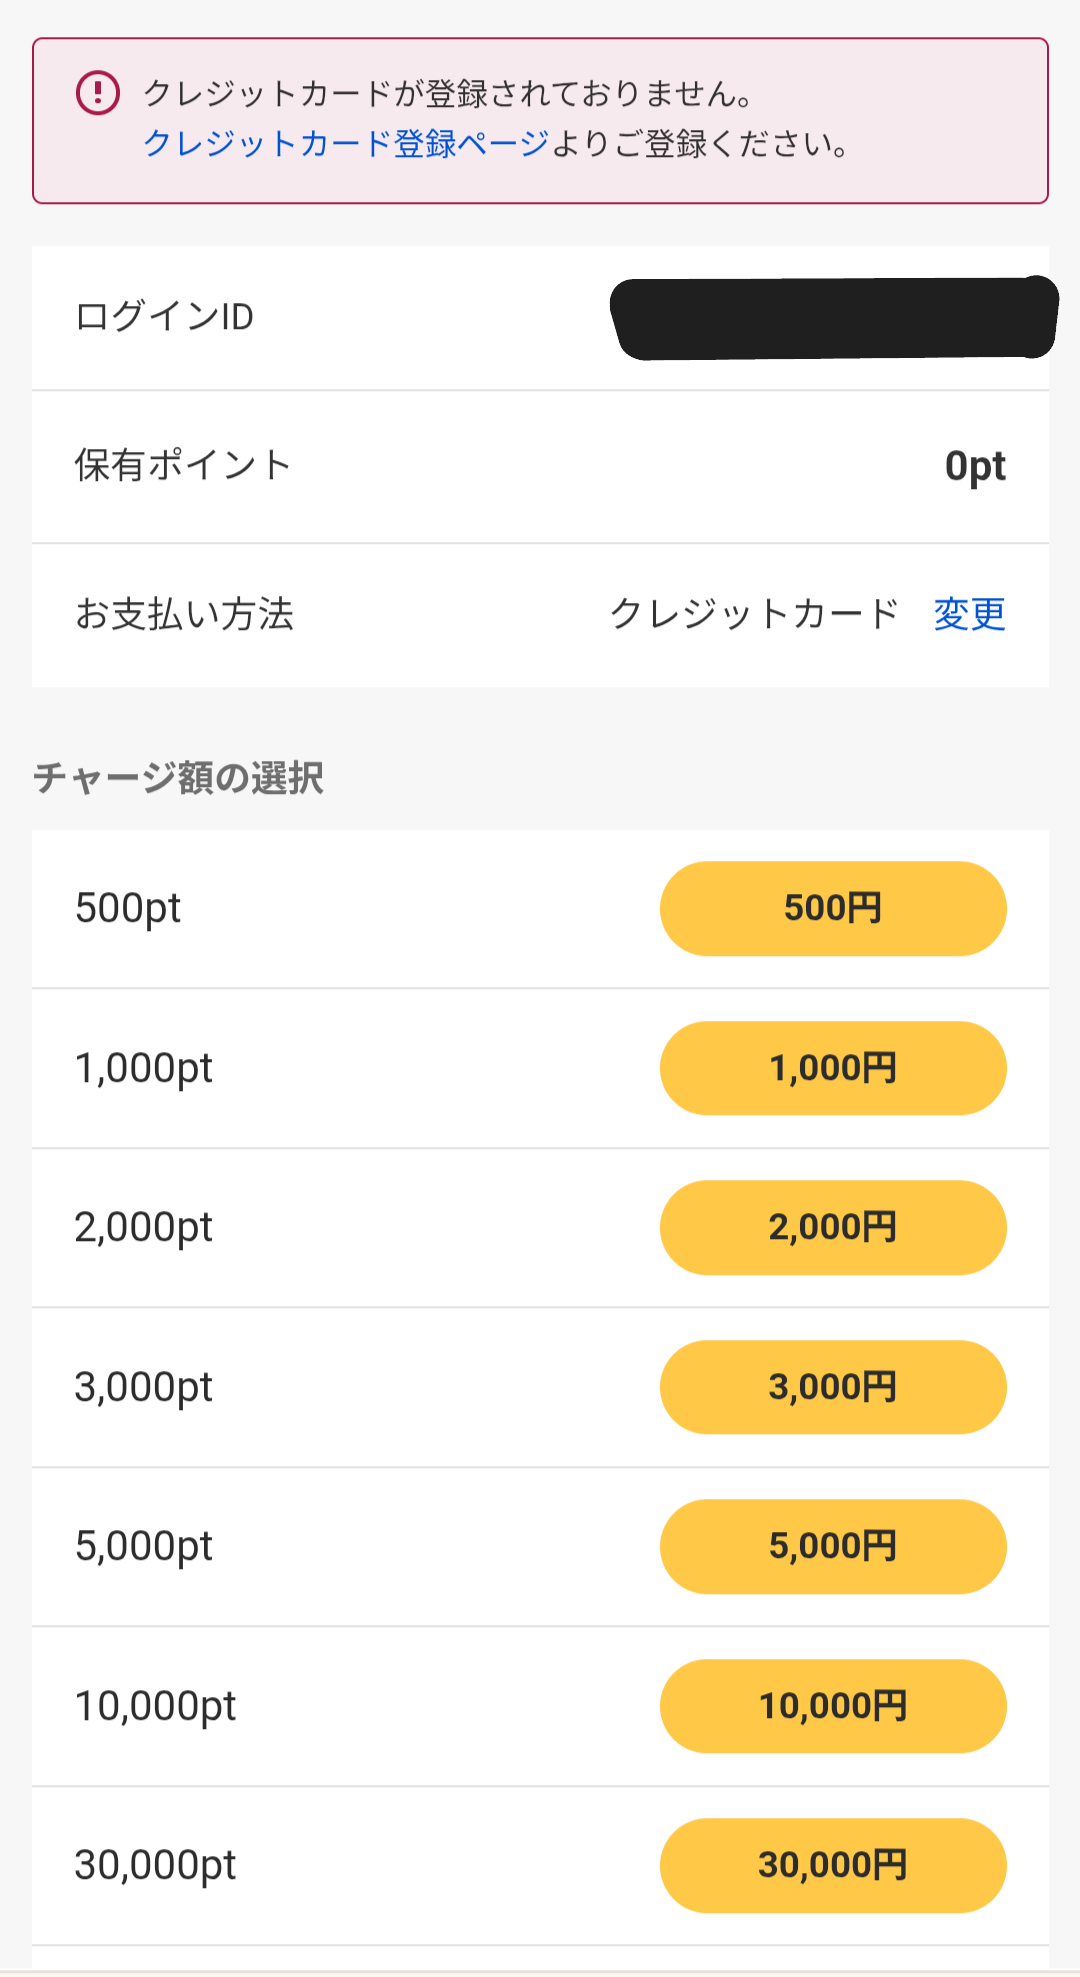This screenshot has width=1080, height=1977.
Task: Select the 30,000pt row label
Action: [155, 1865]
